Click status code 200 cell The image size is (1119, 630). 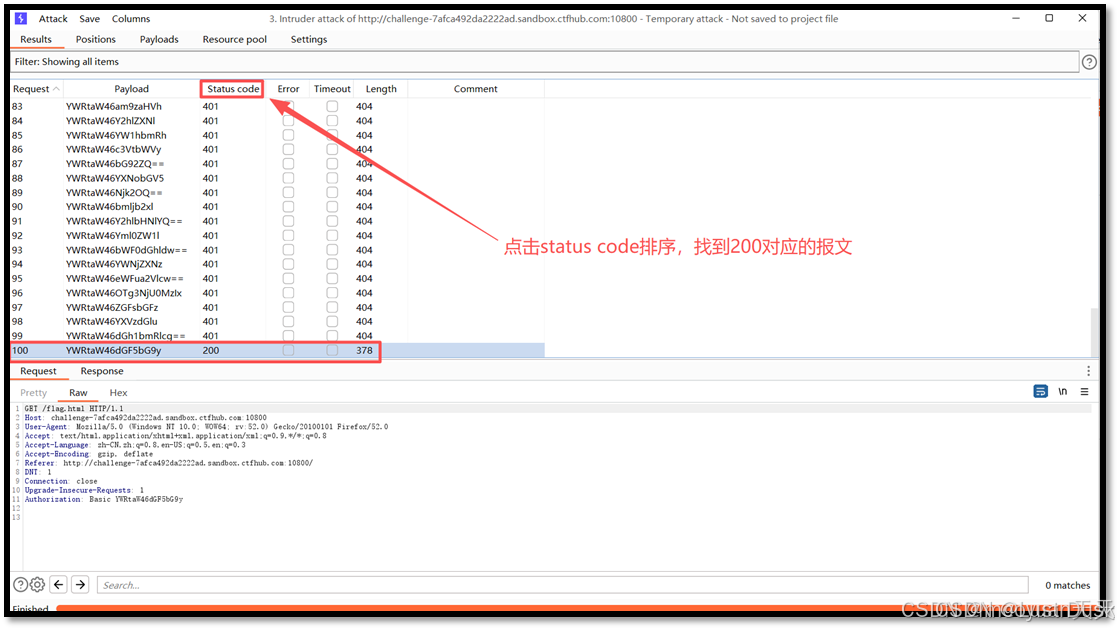[211, 350]
